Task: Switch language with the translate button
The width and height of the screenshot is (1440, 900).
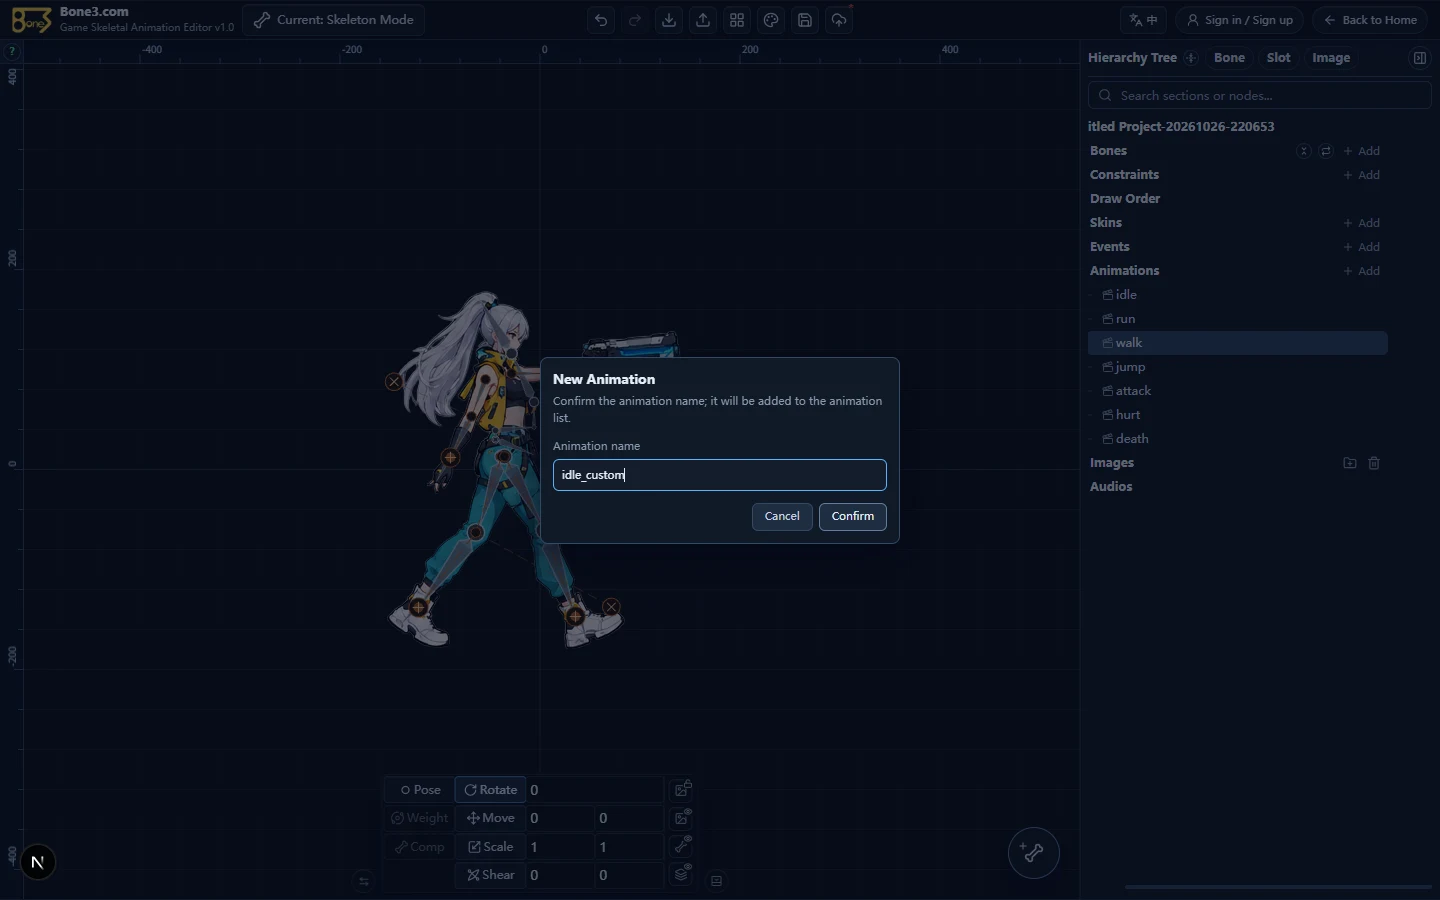Action: click(x=1144, y=20)
